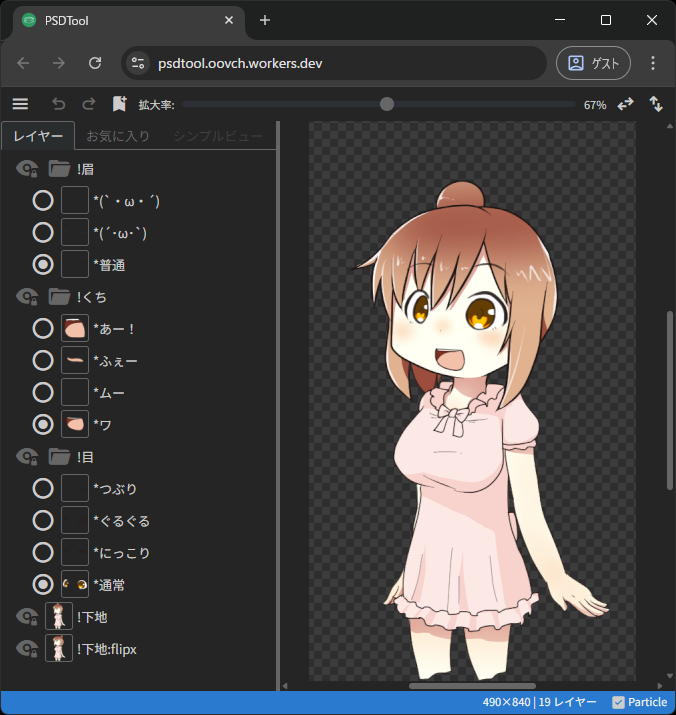Click the !下地:flipx layer name

[x=107, y=649]
